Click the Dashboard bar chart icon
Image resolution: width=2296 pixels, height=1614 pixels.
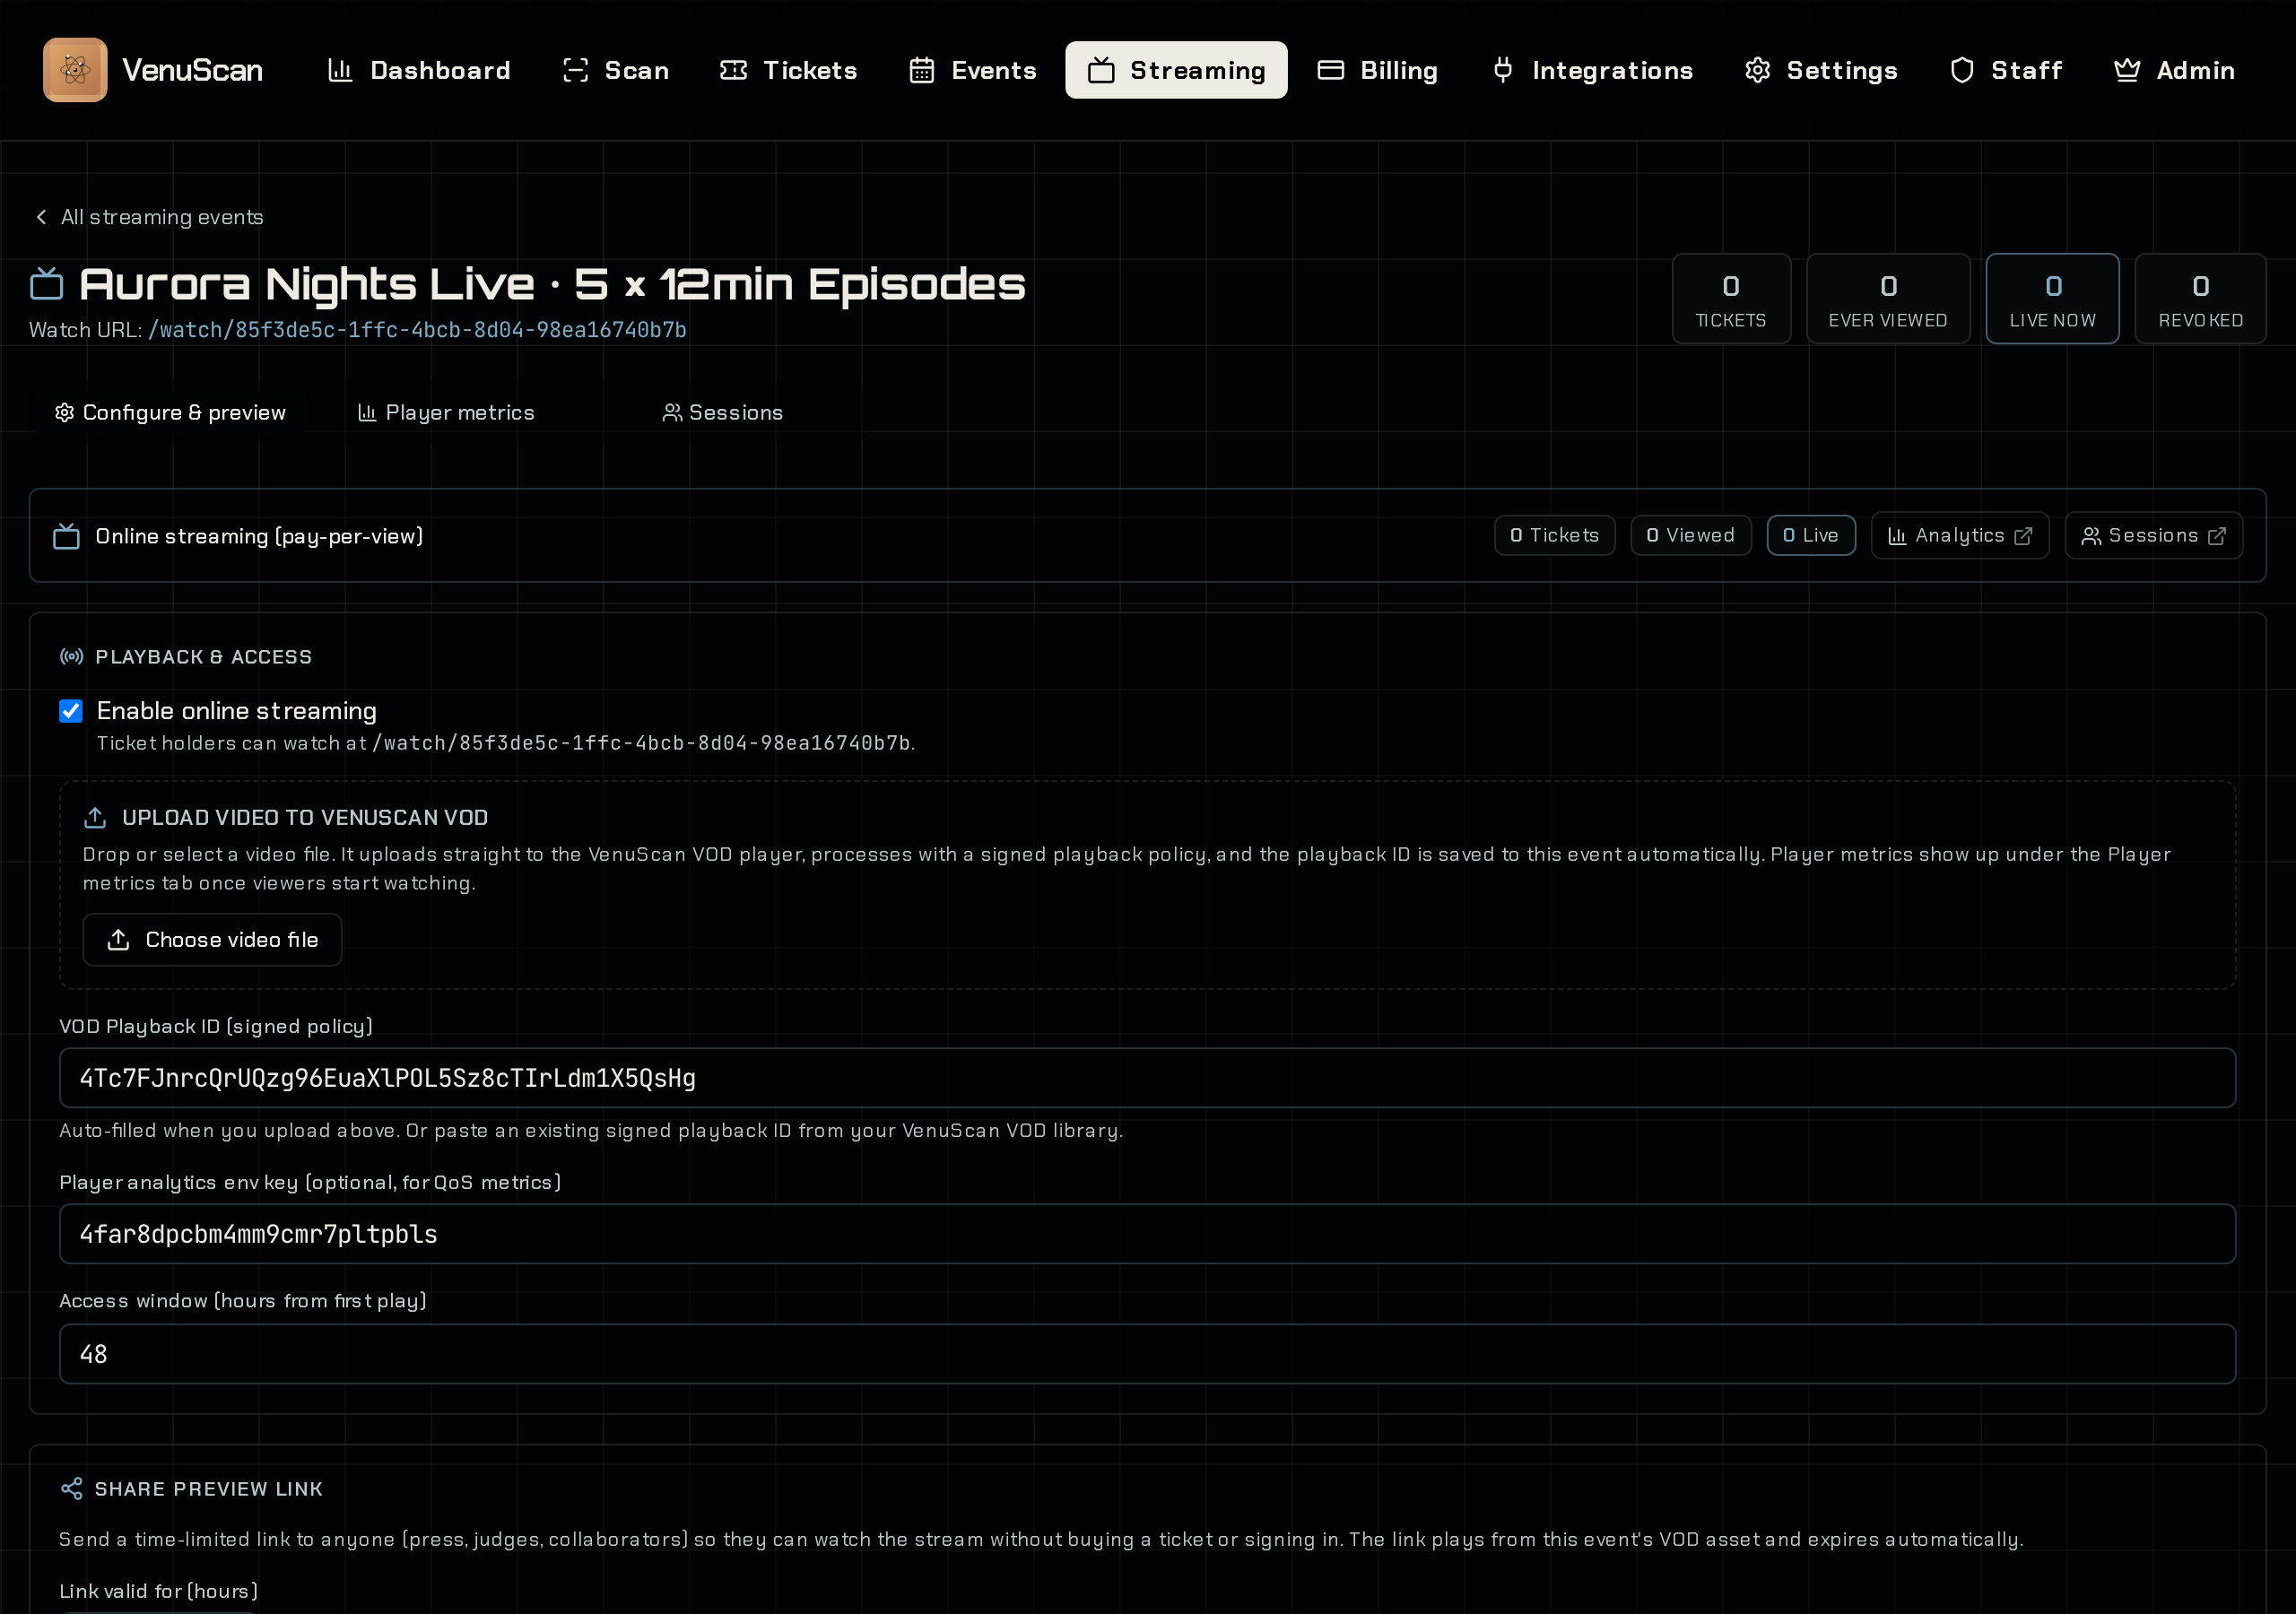[340, 70]
